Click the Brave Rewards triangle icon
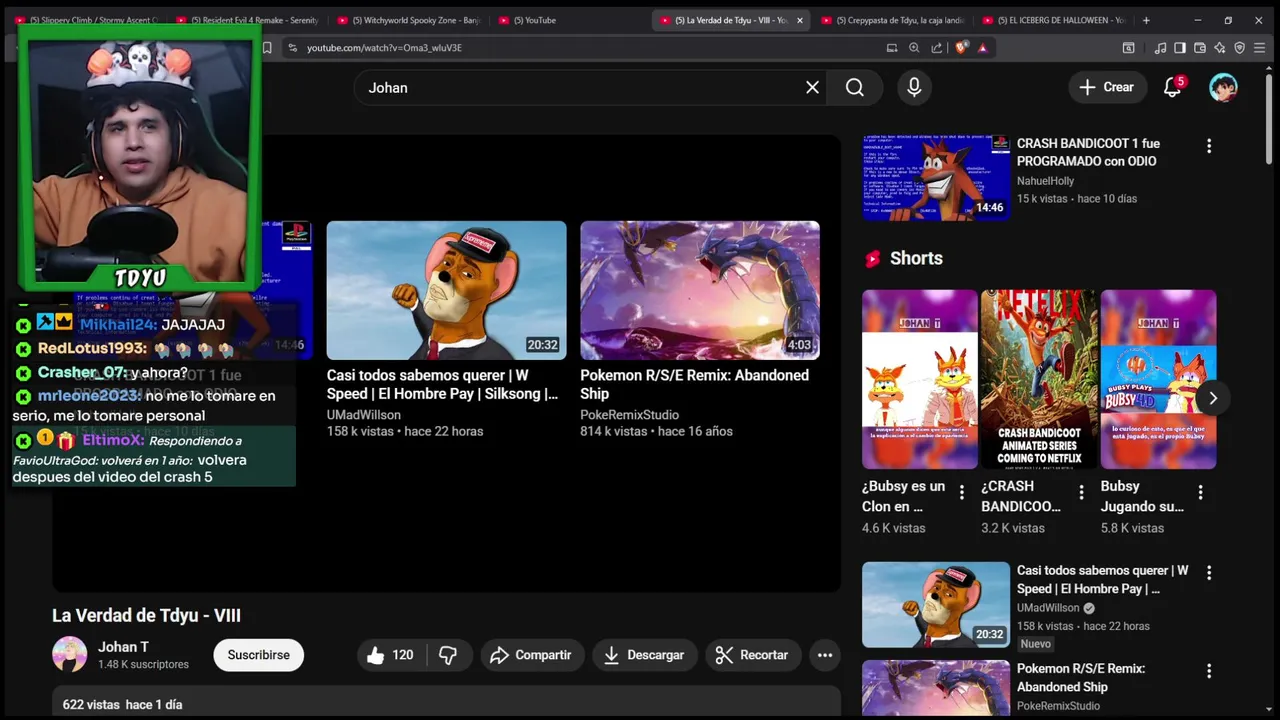 983,47
